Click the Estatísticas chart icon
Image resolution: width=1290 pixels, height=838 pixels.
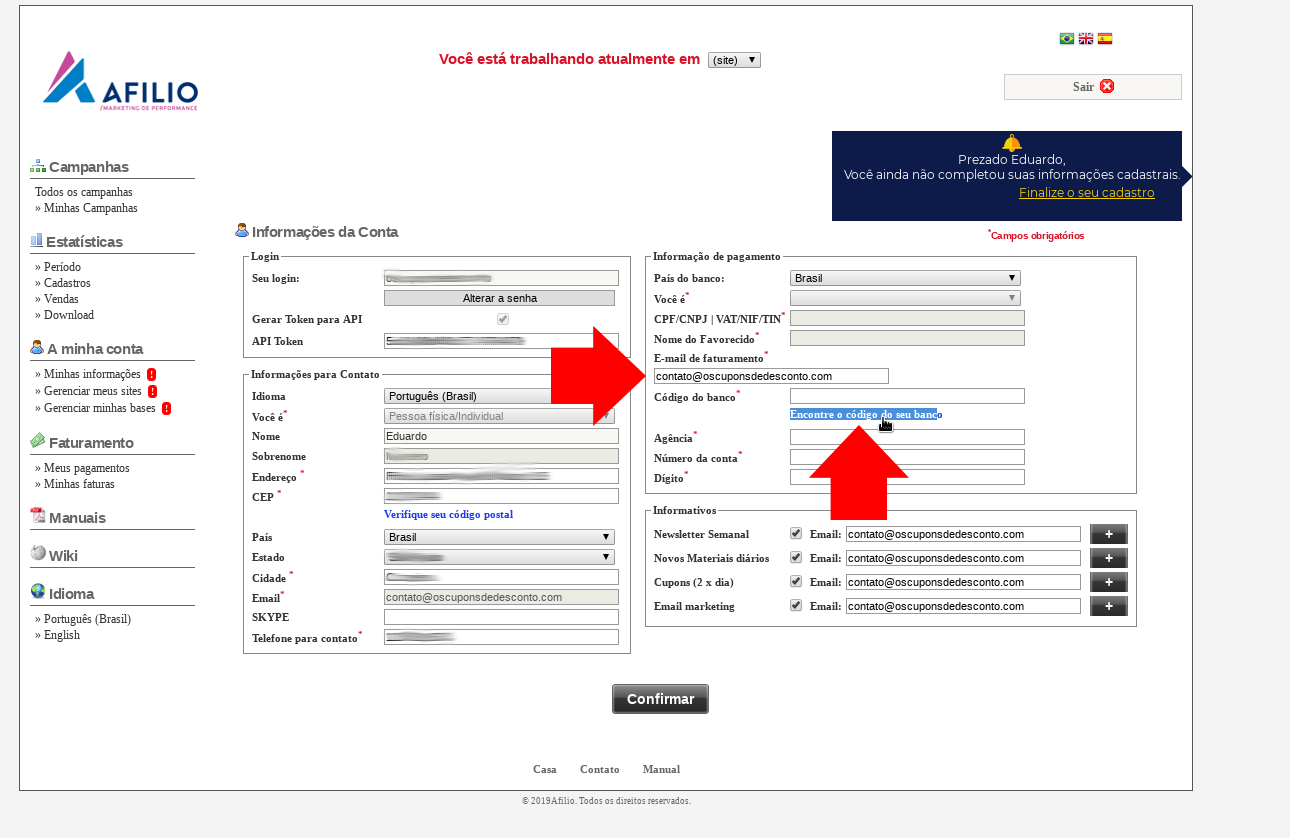click(x=37, y=240)
